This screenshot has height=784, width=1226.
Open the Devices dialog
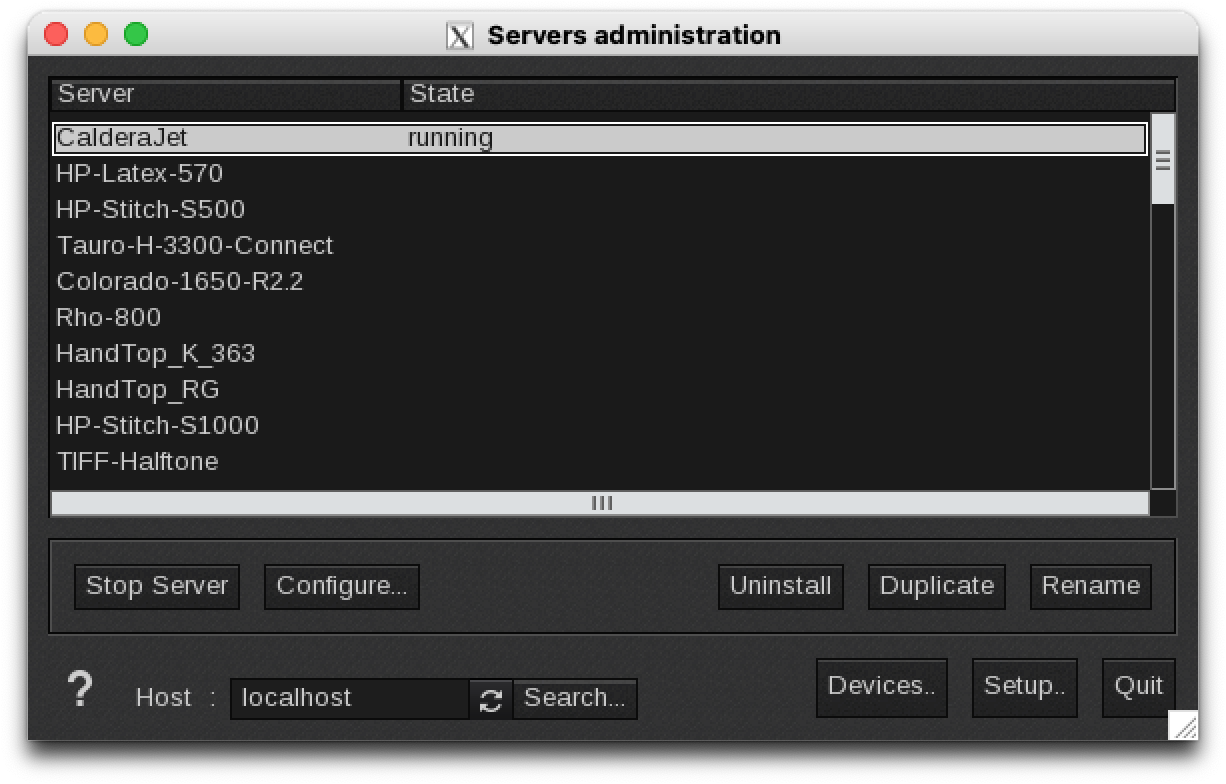pos(882,687)
